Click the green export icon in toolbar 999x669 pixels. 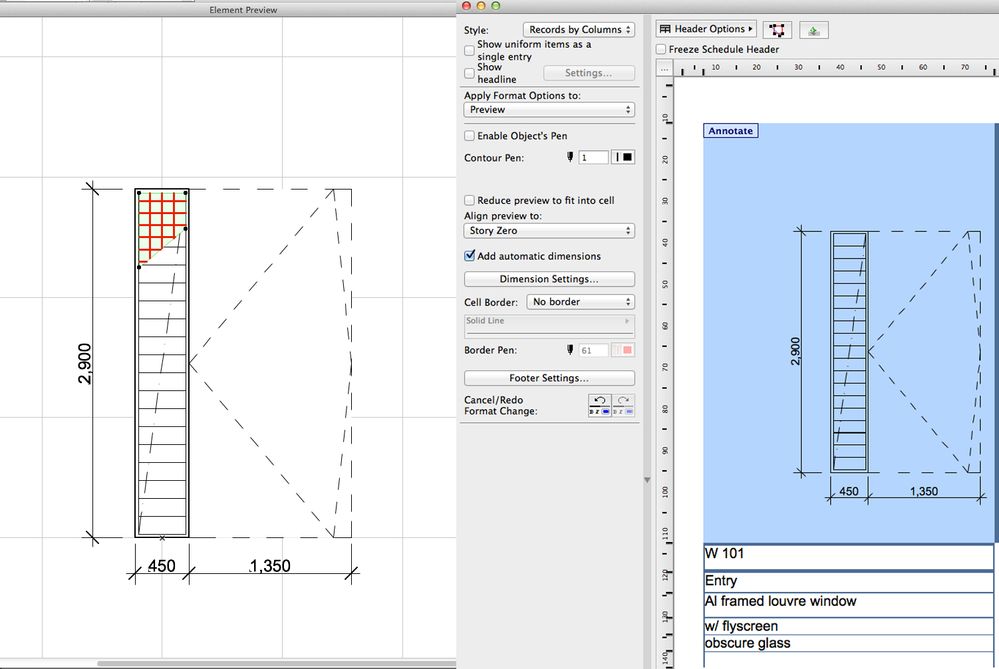pos(814,30)
